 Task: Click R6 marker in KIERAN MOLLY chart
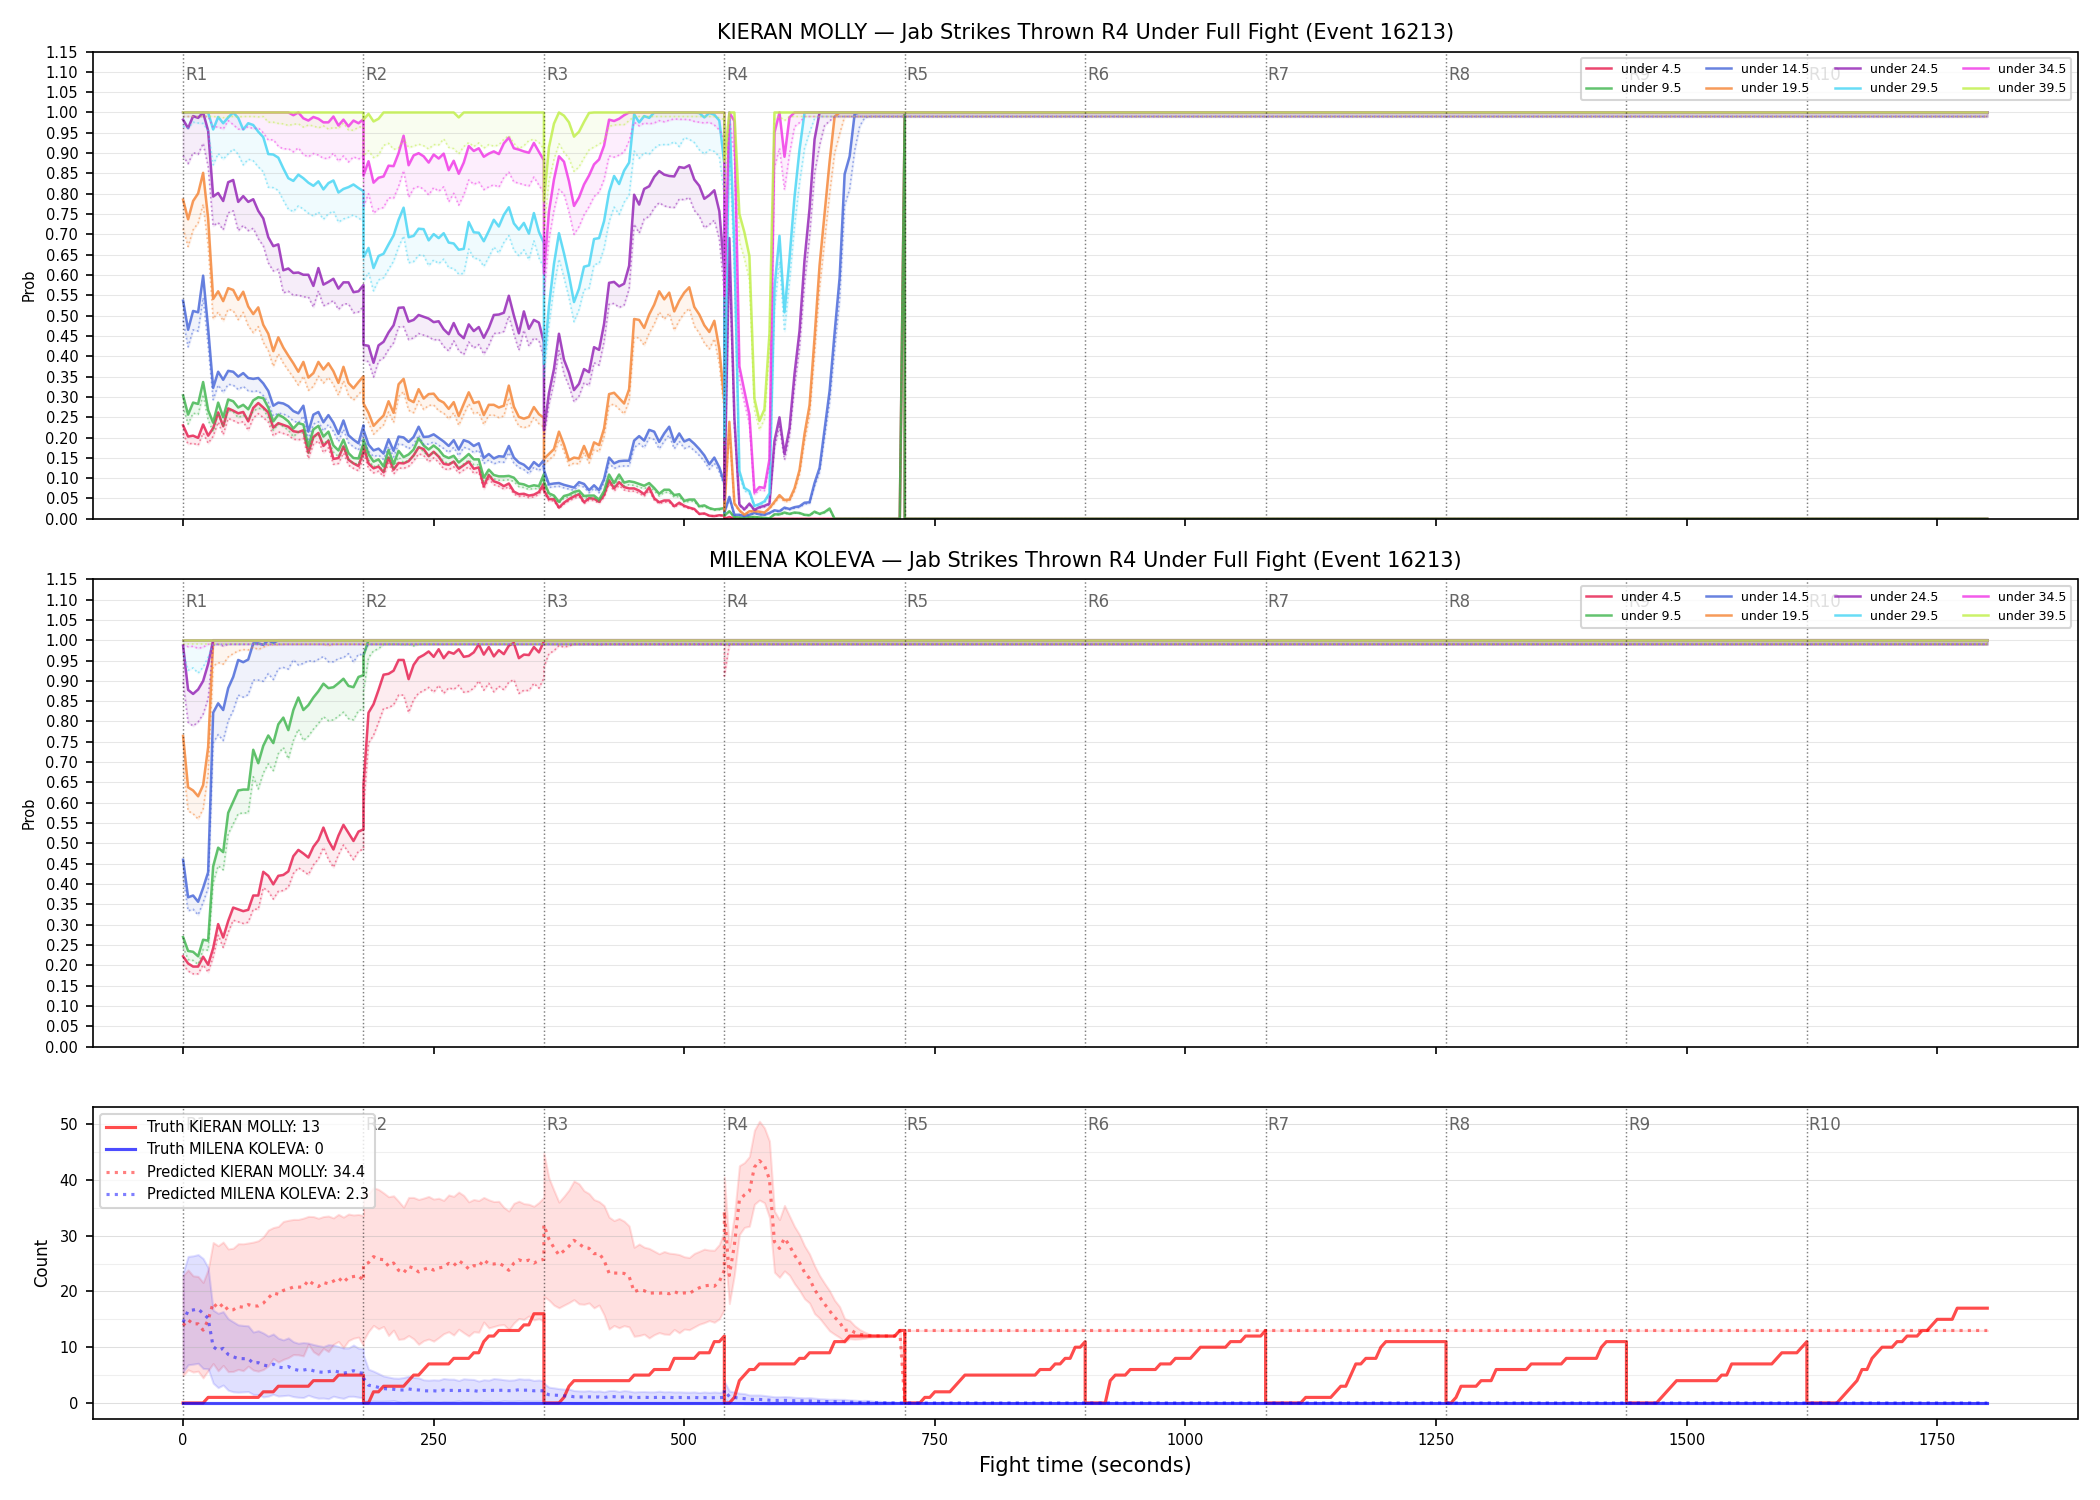1098,74
